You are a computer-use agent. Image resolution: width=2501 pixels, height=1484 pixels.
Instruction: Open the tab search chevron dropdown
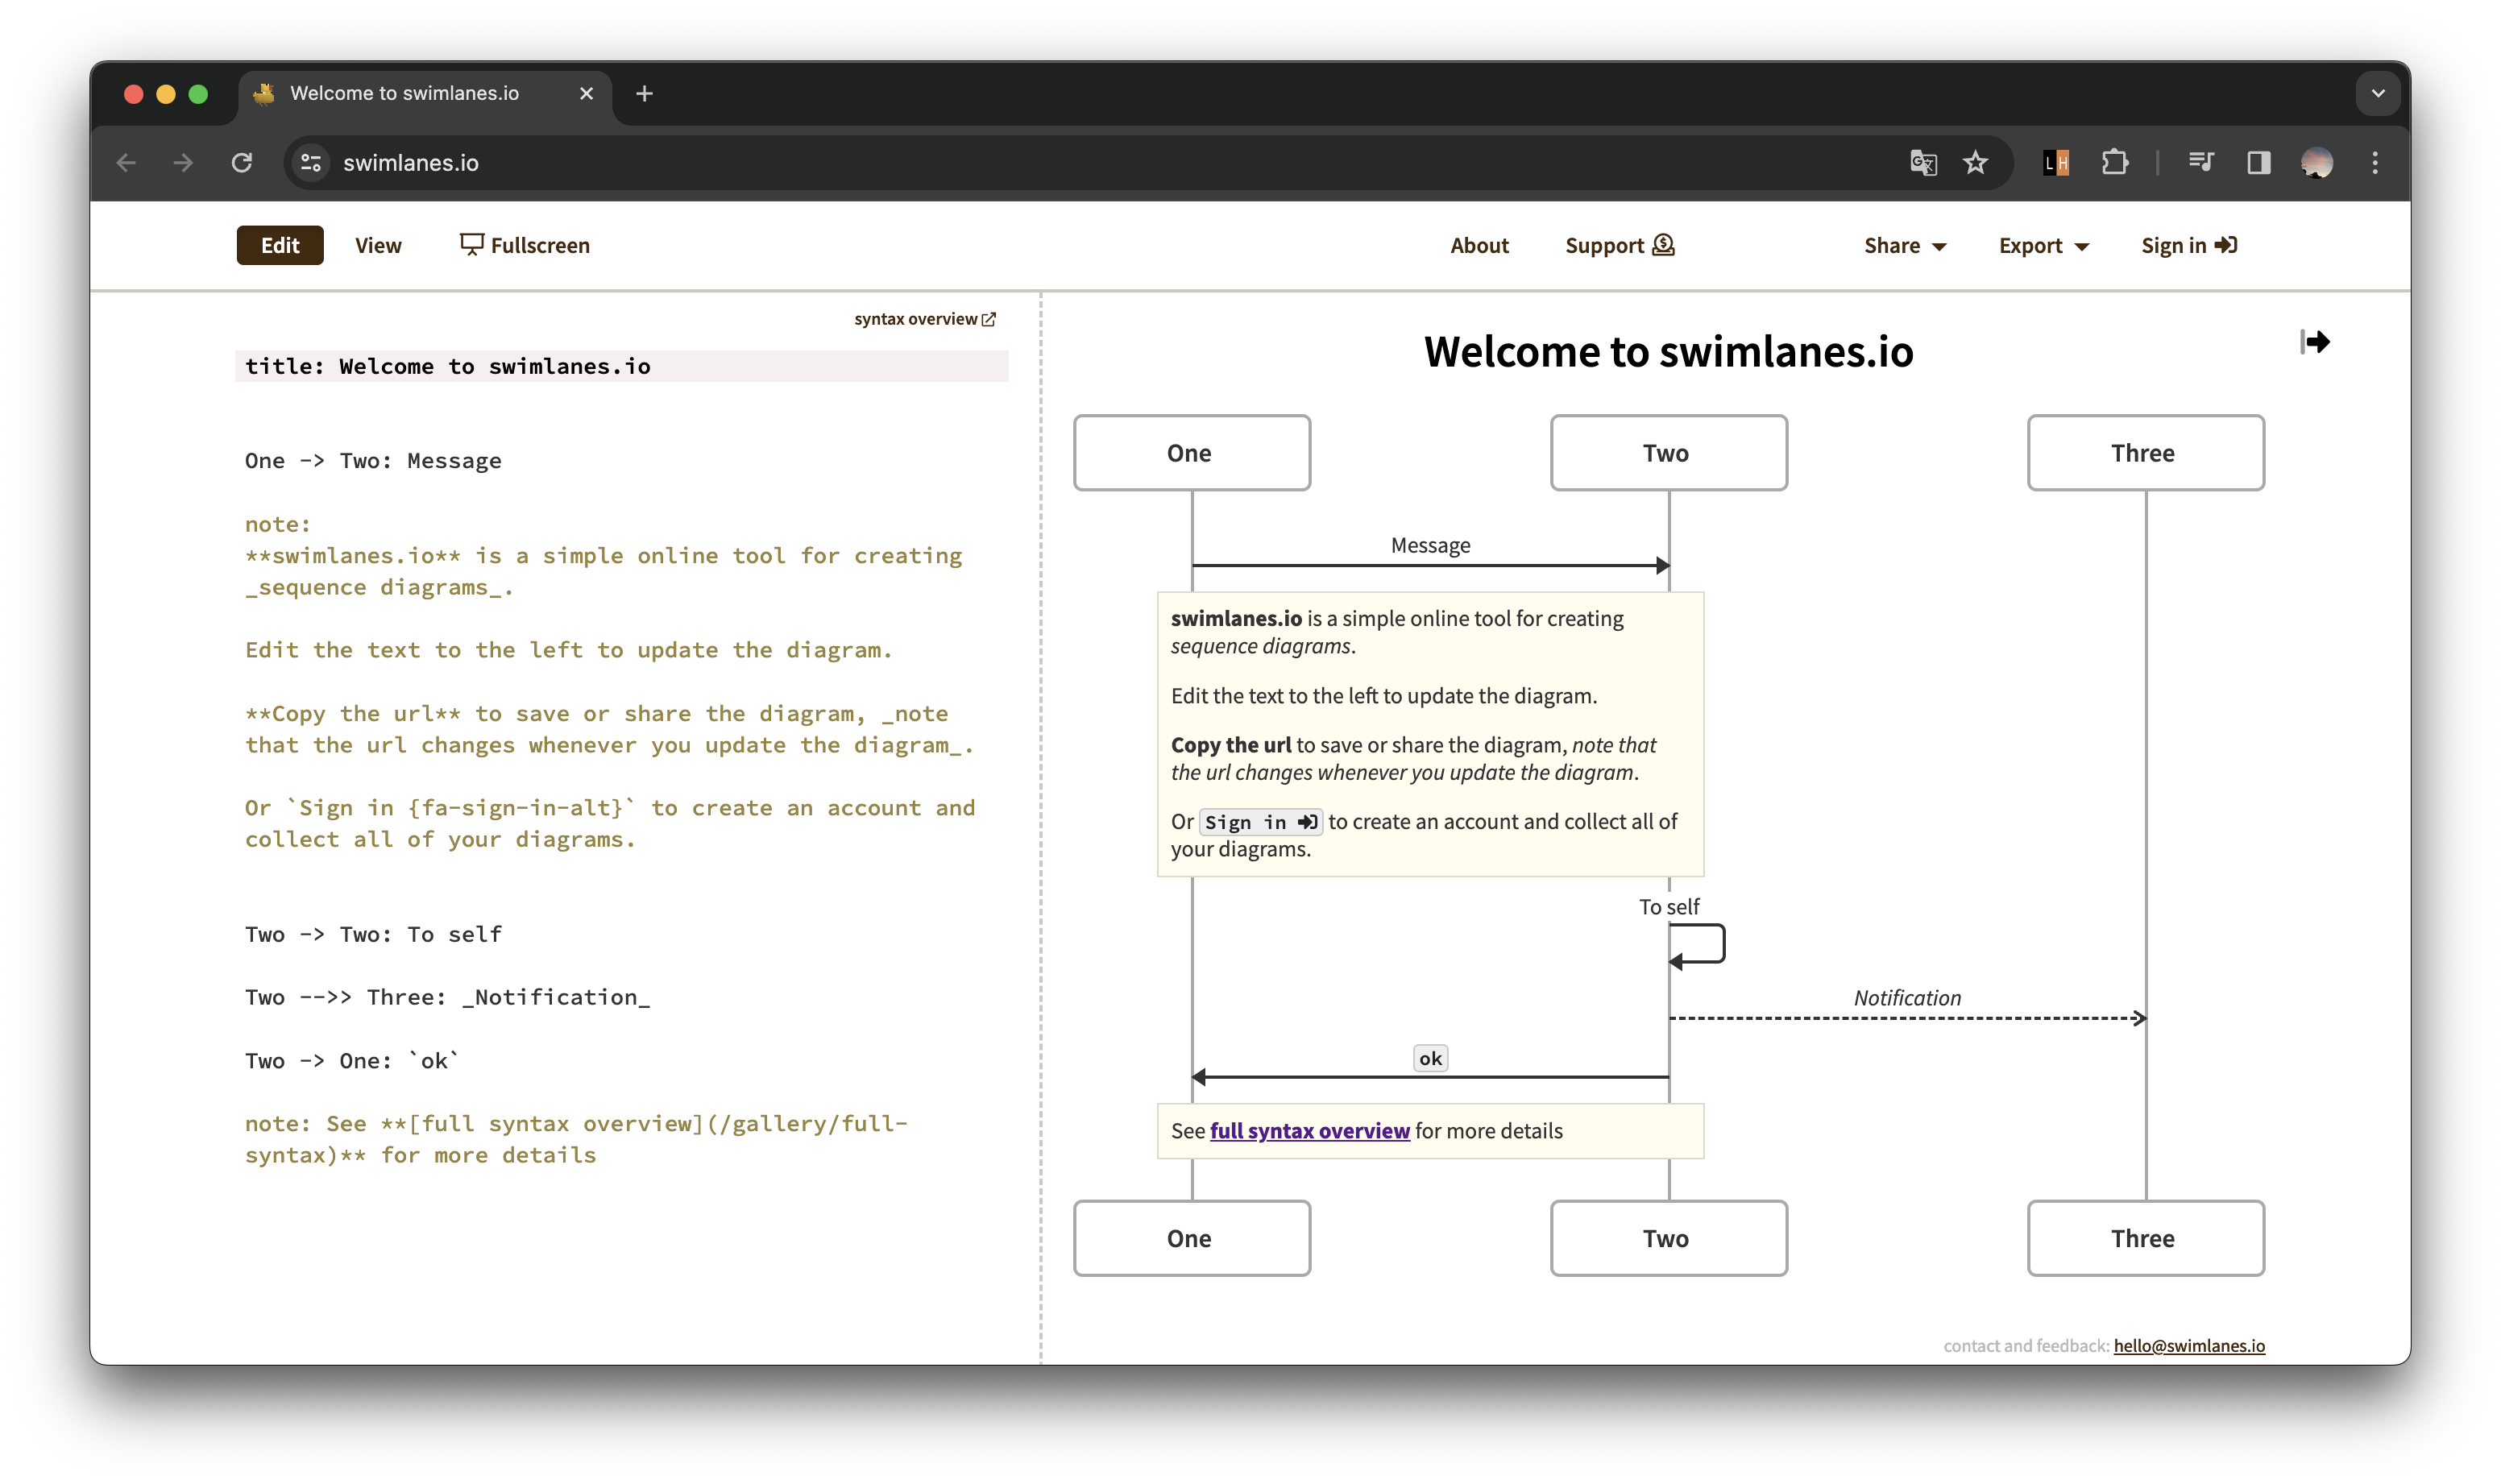pyautogui.click(x=2378, y=93)
